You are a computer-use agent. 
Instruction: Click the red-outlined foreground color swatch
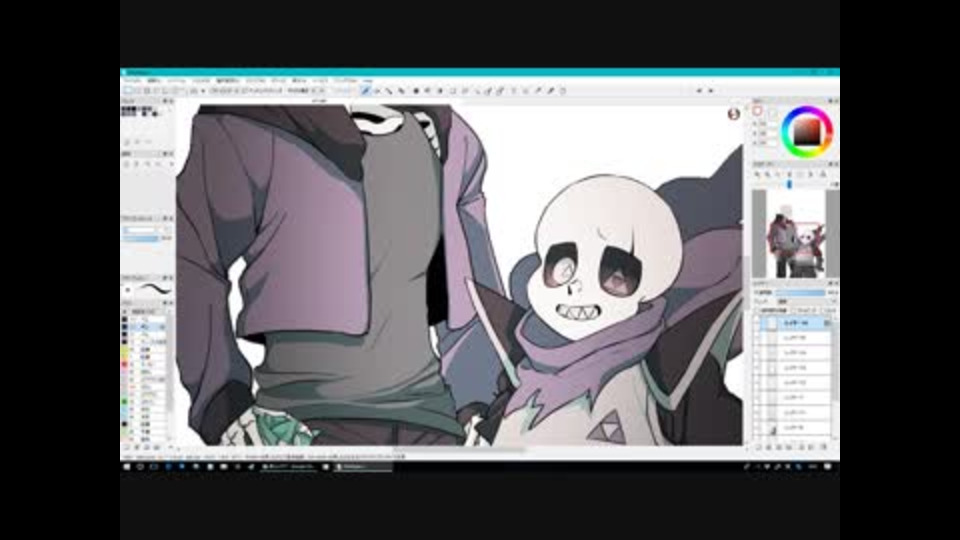point(758,111)
